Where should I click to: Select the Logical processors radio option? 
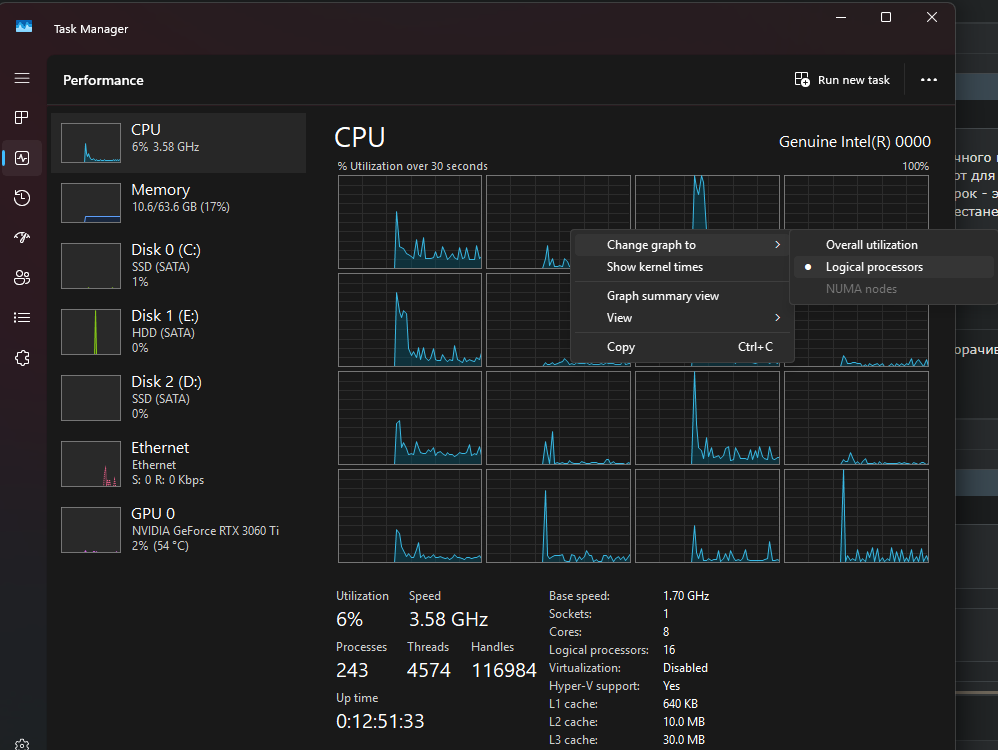tap(873, 267)
